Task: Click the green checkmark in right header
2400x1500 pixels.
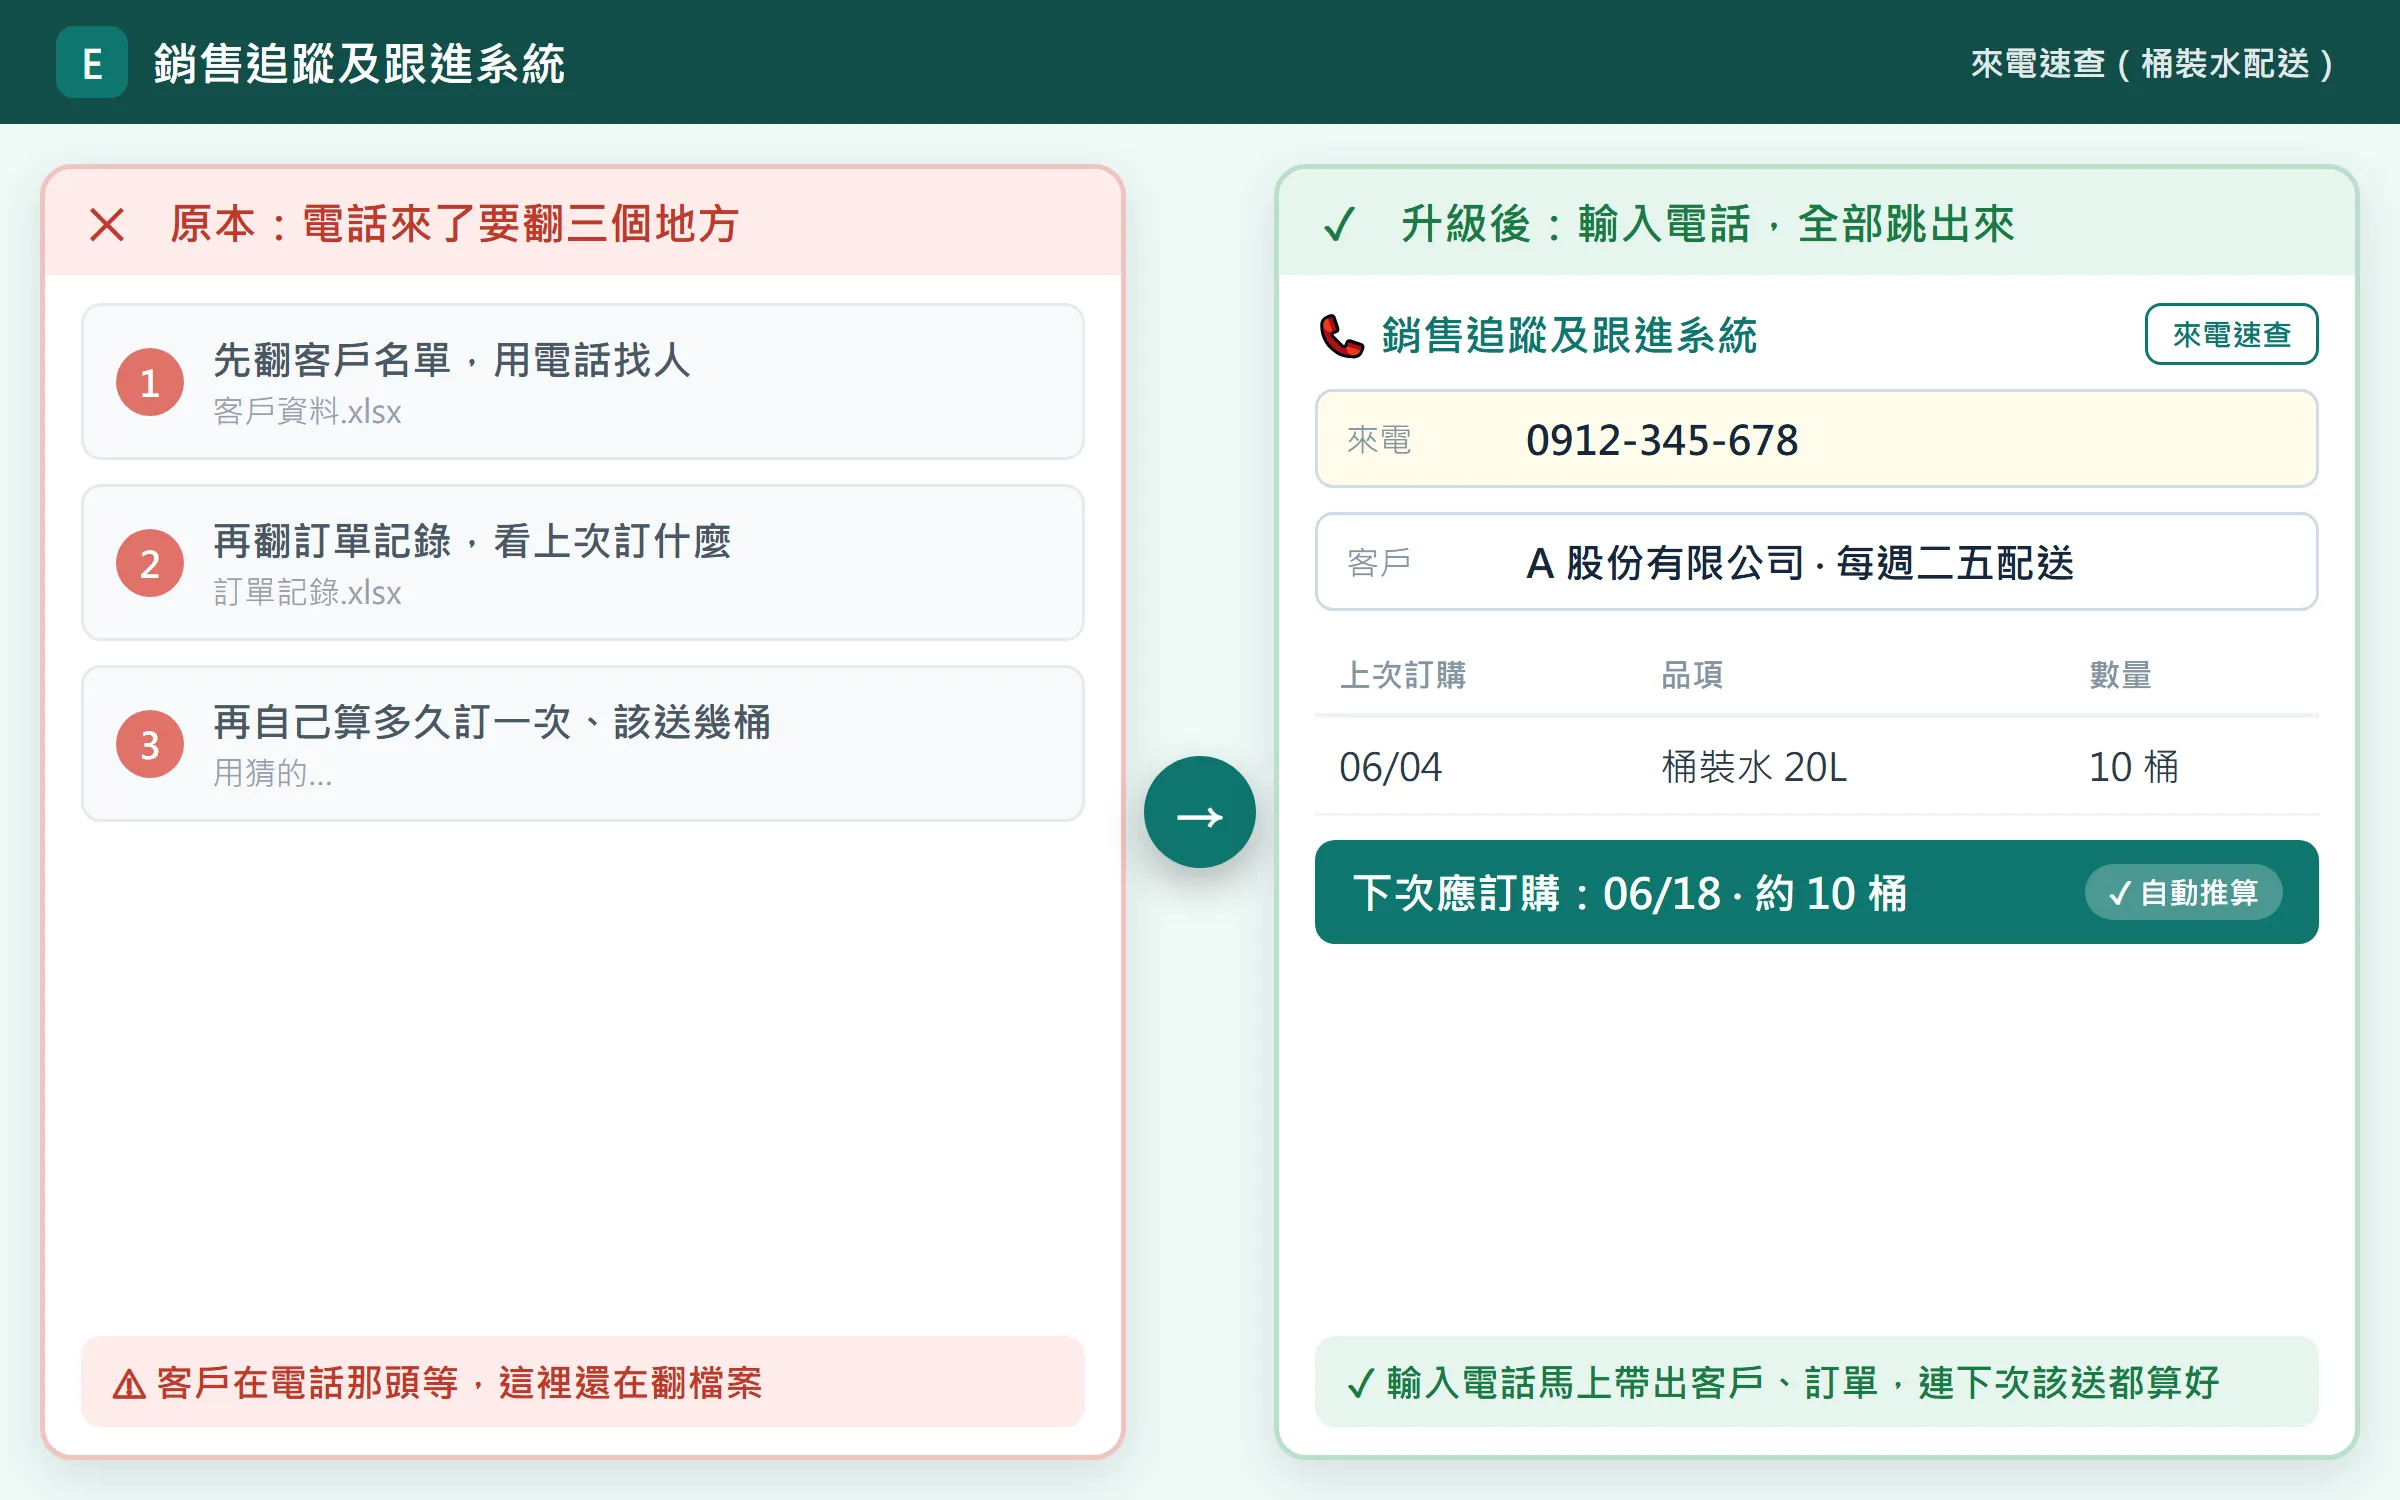Action: click(1339, 225)
